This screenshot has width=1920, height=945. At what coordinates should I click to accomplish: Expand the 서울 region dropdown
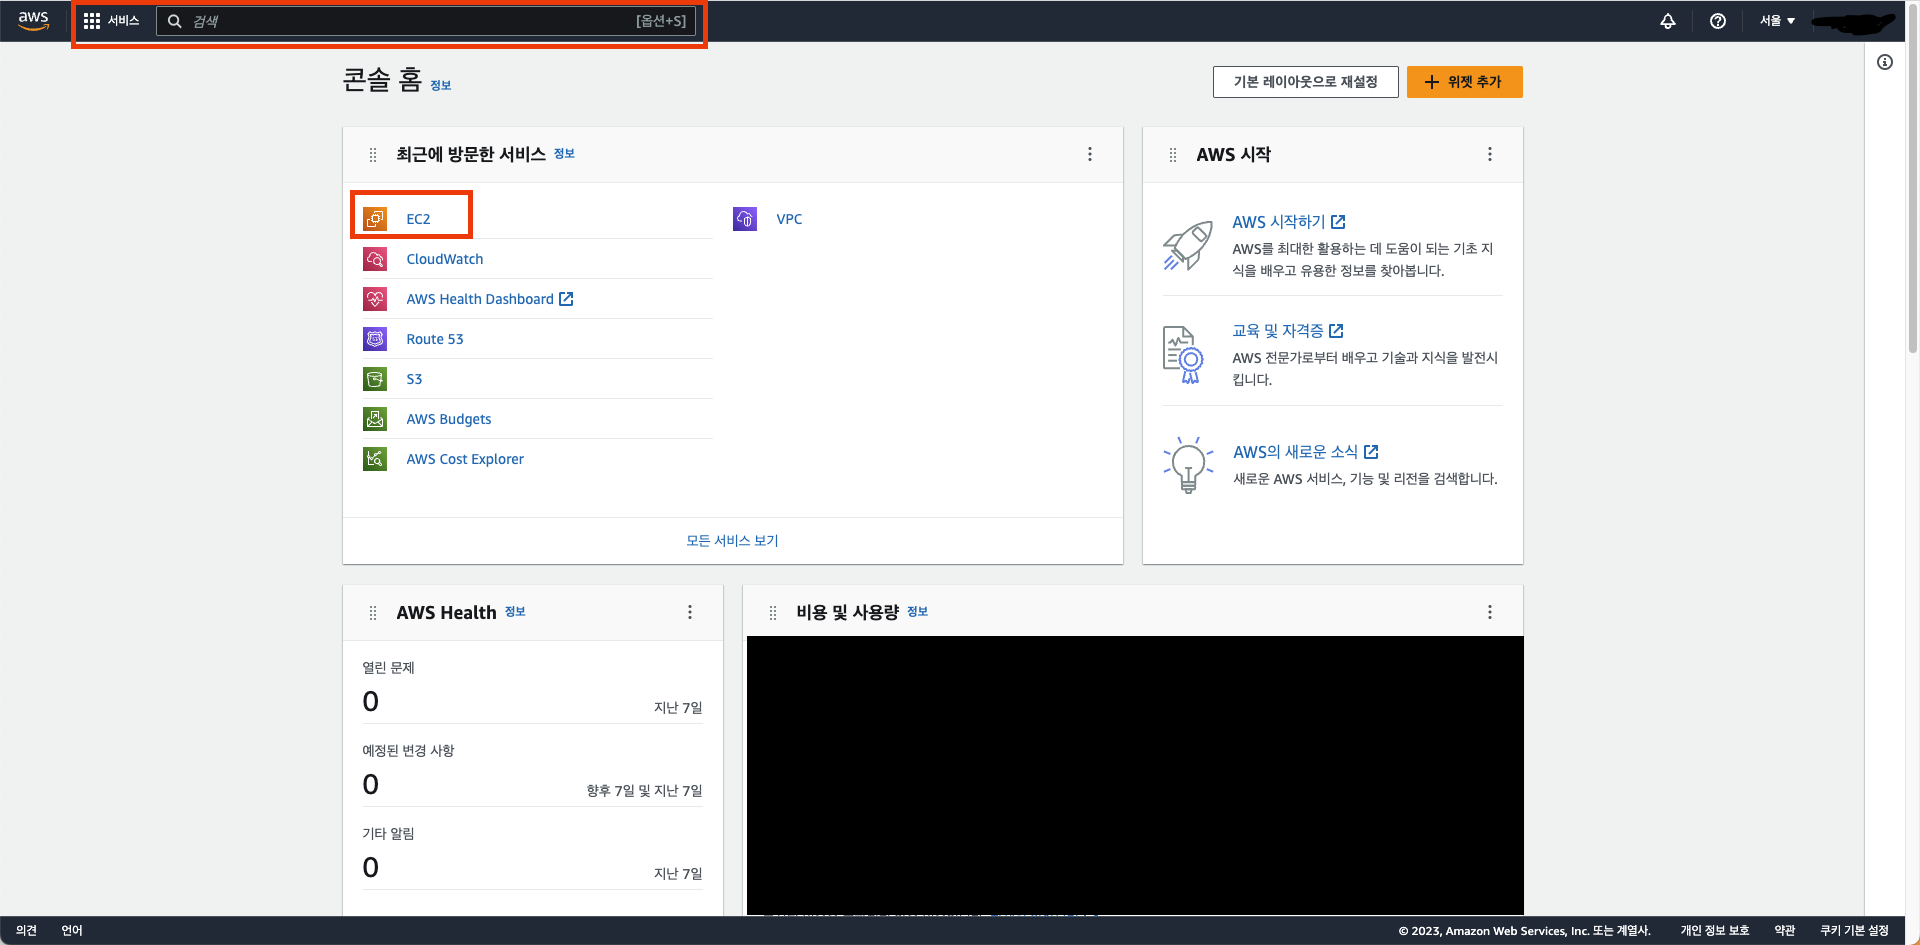coord(1777,21)
